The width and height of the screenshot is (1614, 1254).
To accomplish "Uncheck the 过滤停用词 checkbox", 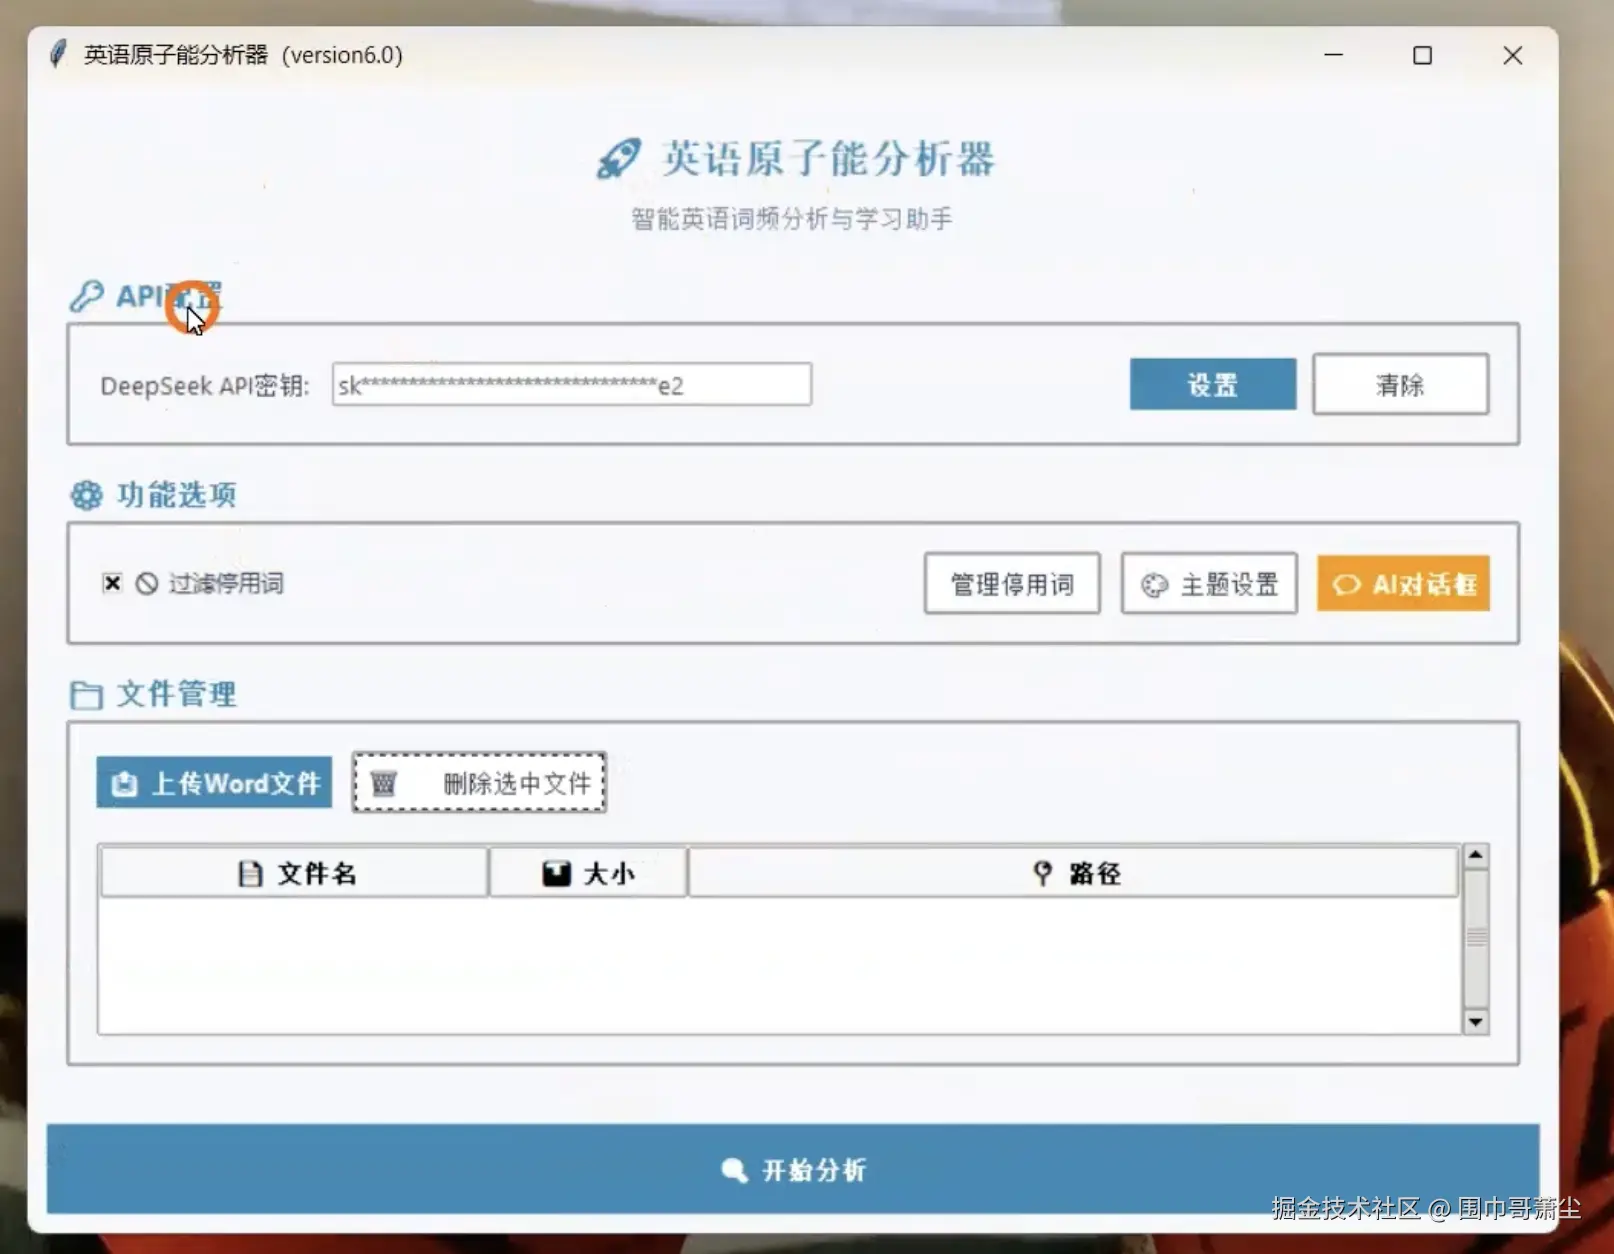I will (111, 583).
